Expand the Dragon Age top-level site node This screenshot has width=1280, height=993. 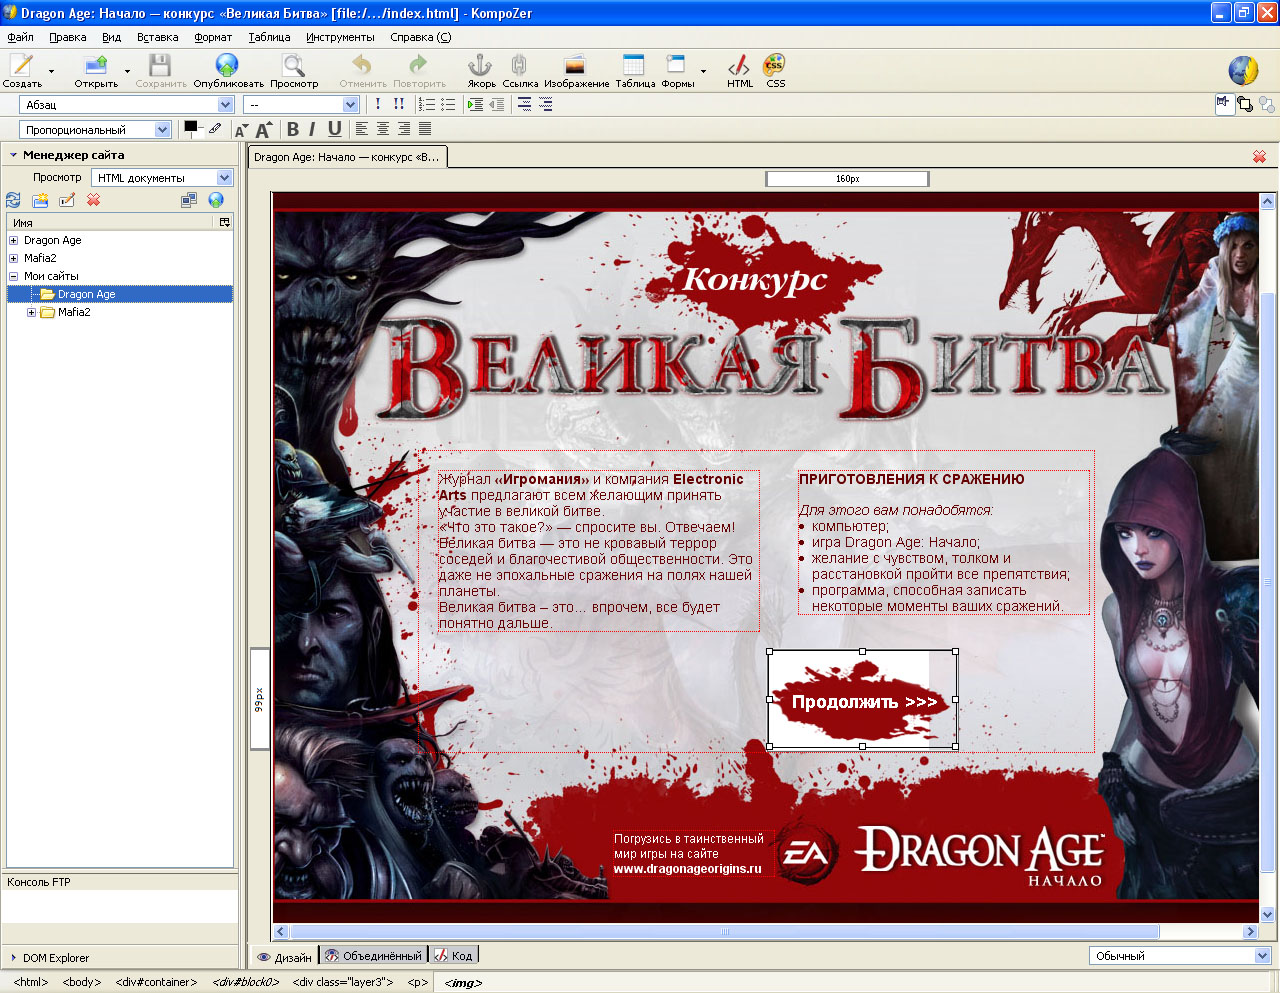(13, 240)
